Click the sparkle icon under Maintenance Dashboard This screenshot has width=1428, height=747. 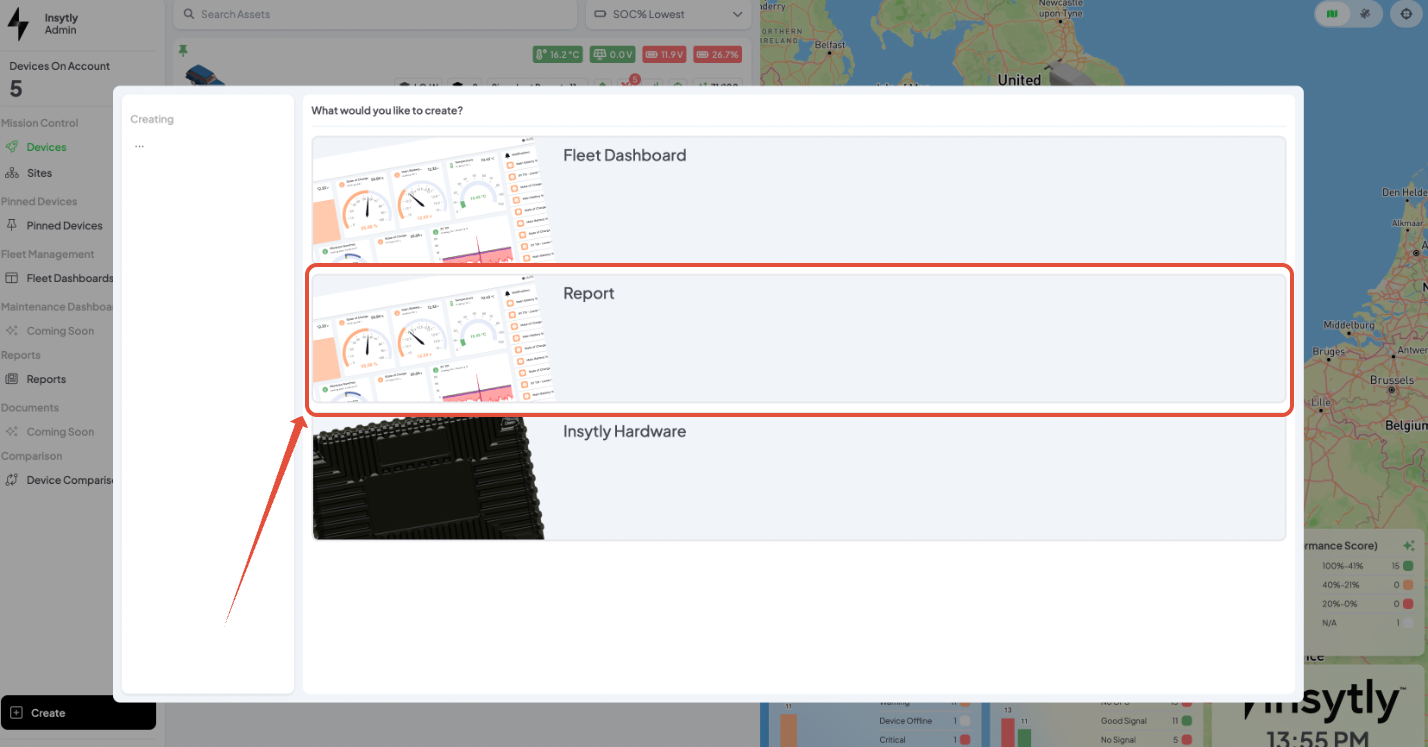tap(12, 331)
